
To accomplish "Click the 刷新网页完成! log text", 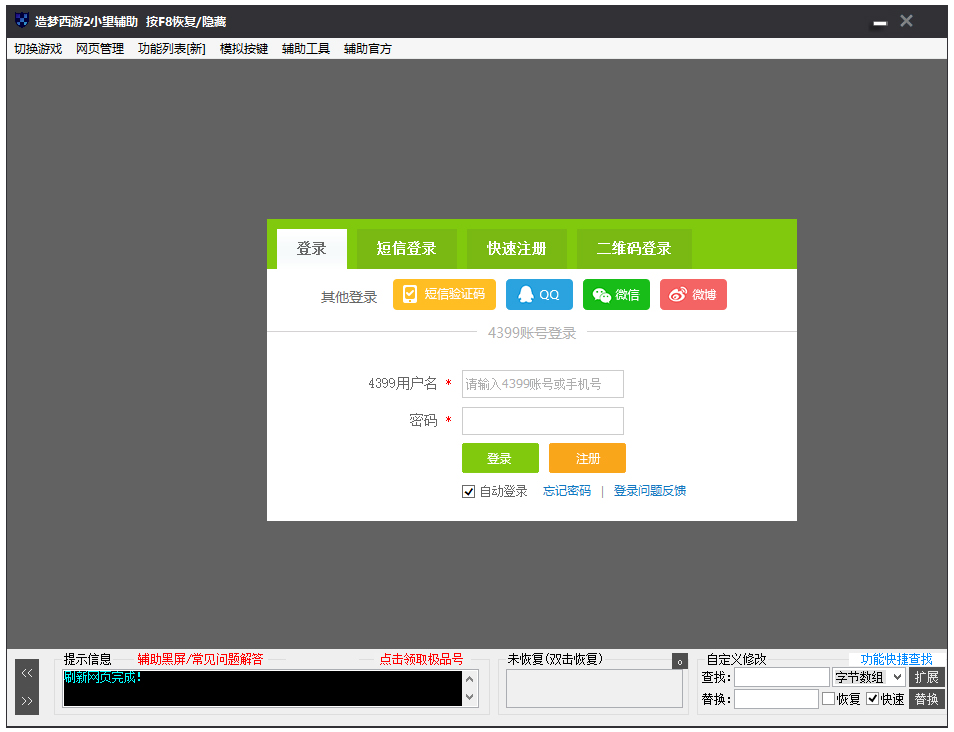I will click(x=102, y=677).
